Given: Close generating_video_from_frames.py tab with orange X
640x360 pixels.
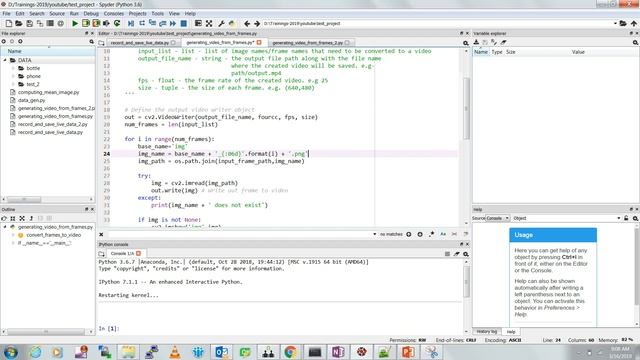Looking at the screenshot, I should point(259,42).
